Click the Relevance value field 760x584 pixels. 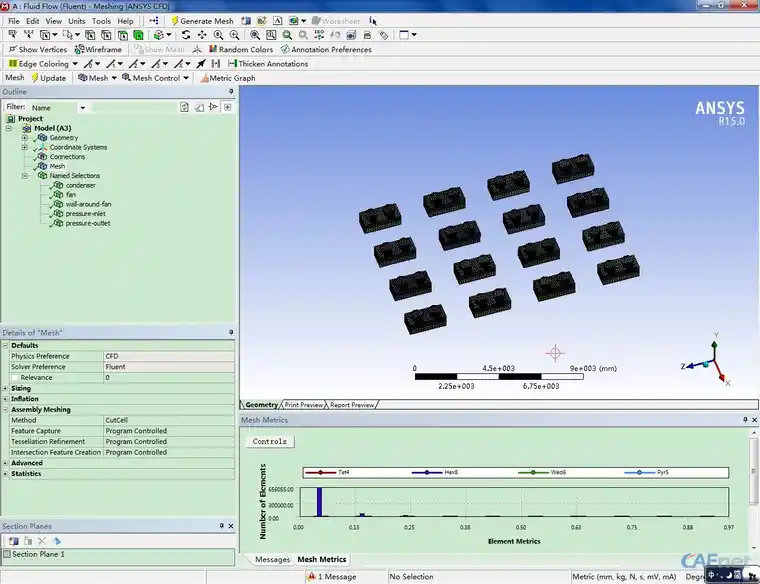click(x=169, y=378)
